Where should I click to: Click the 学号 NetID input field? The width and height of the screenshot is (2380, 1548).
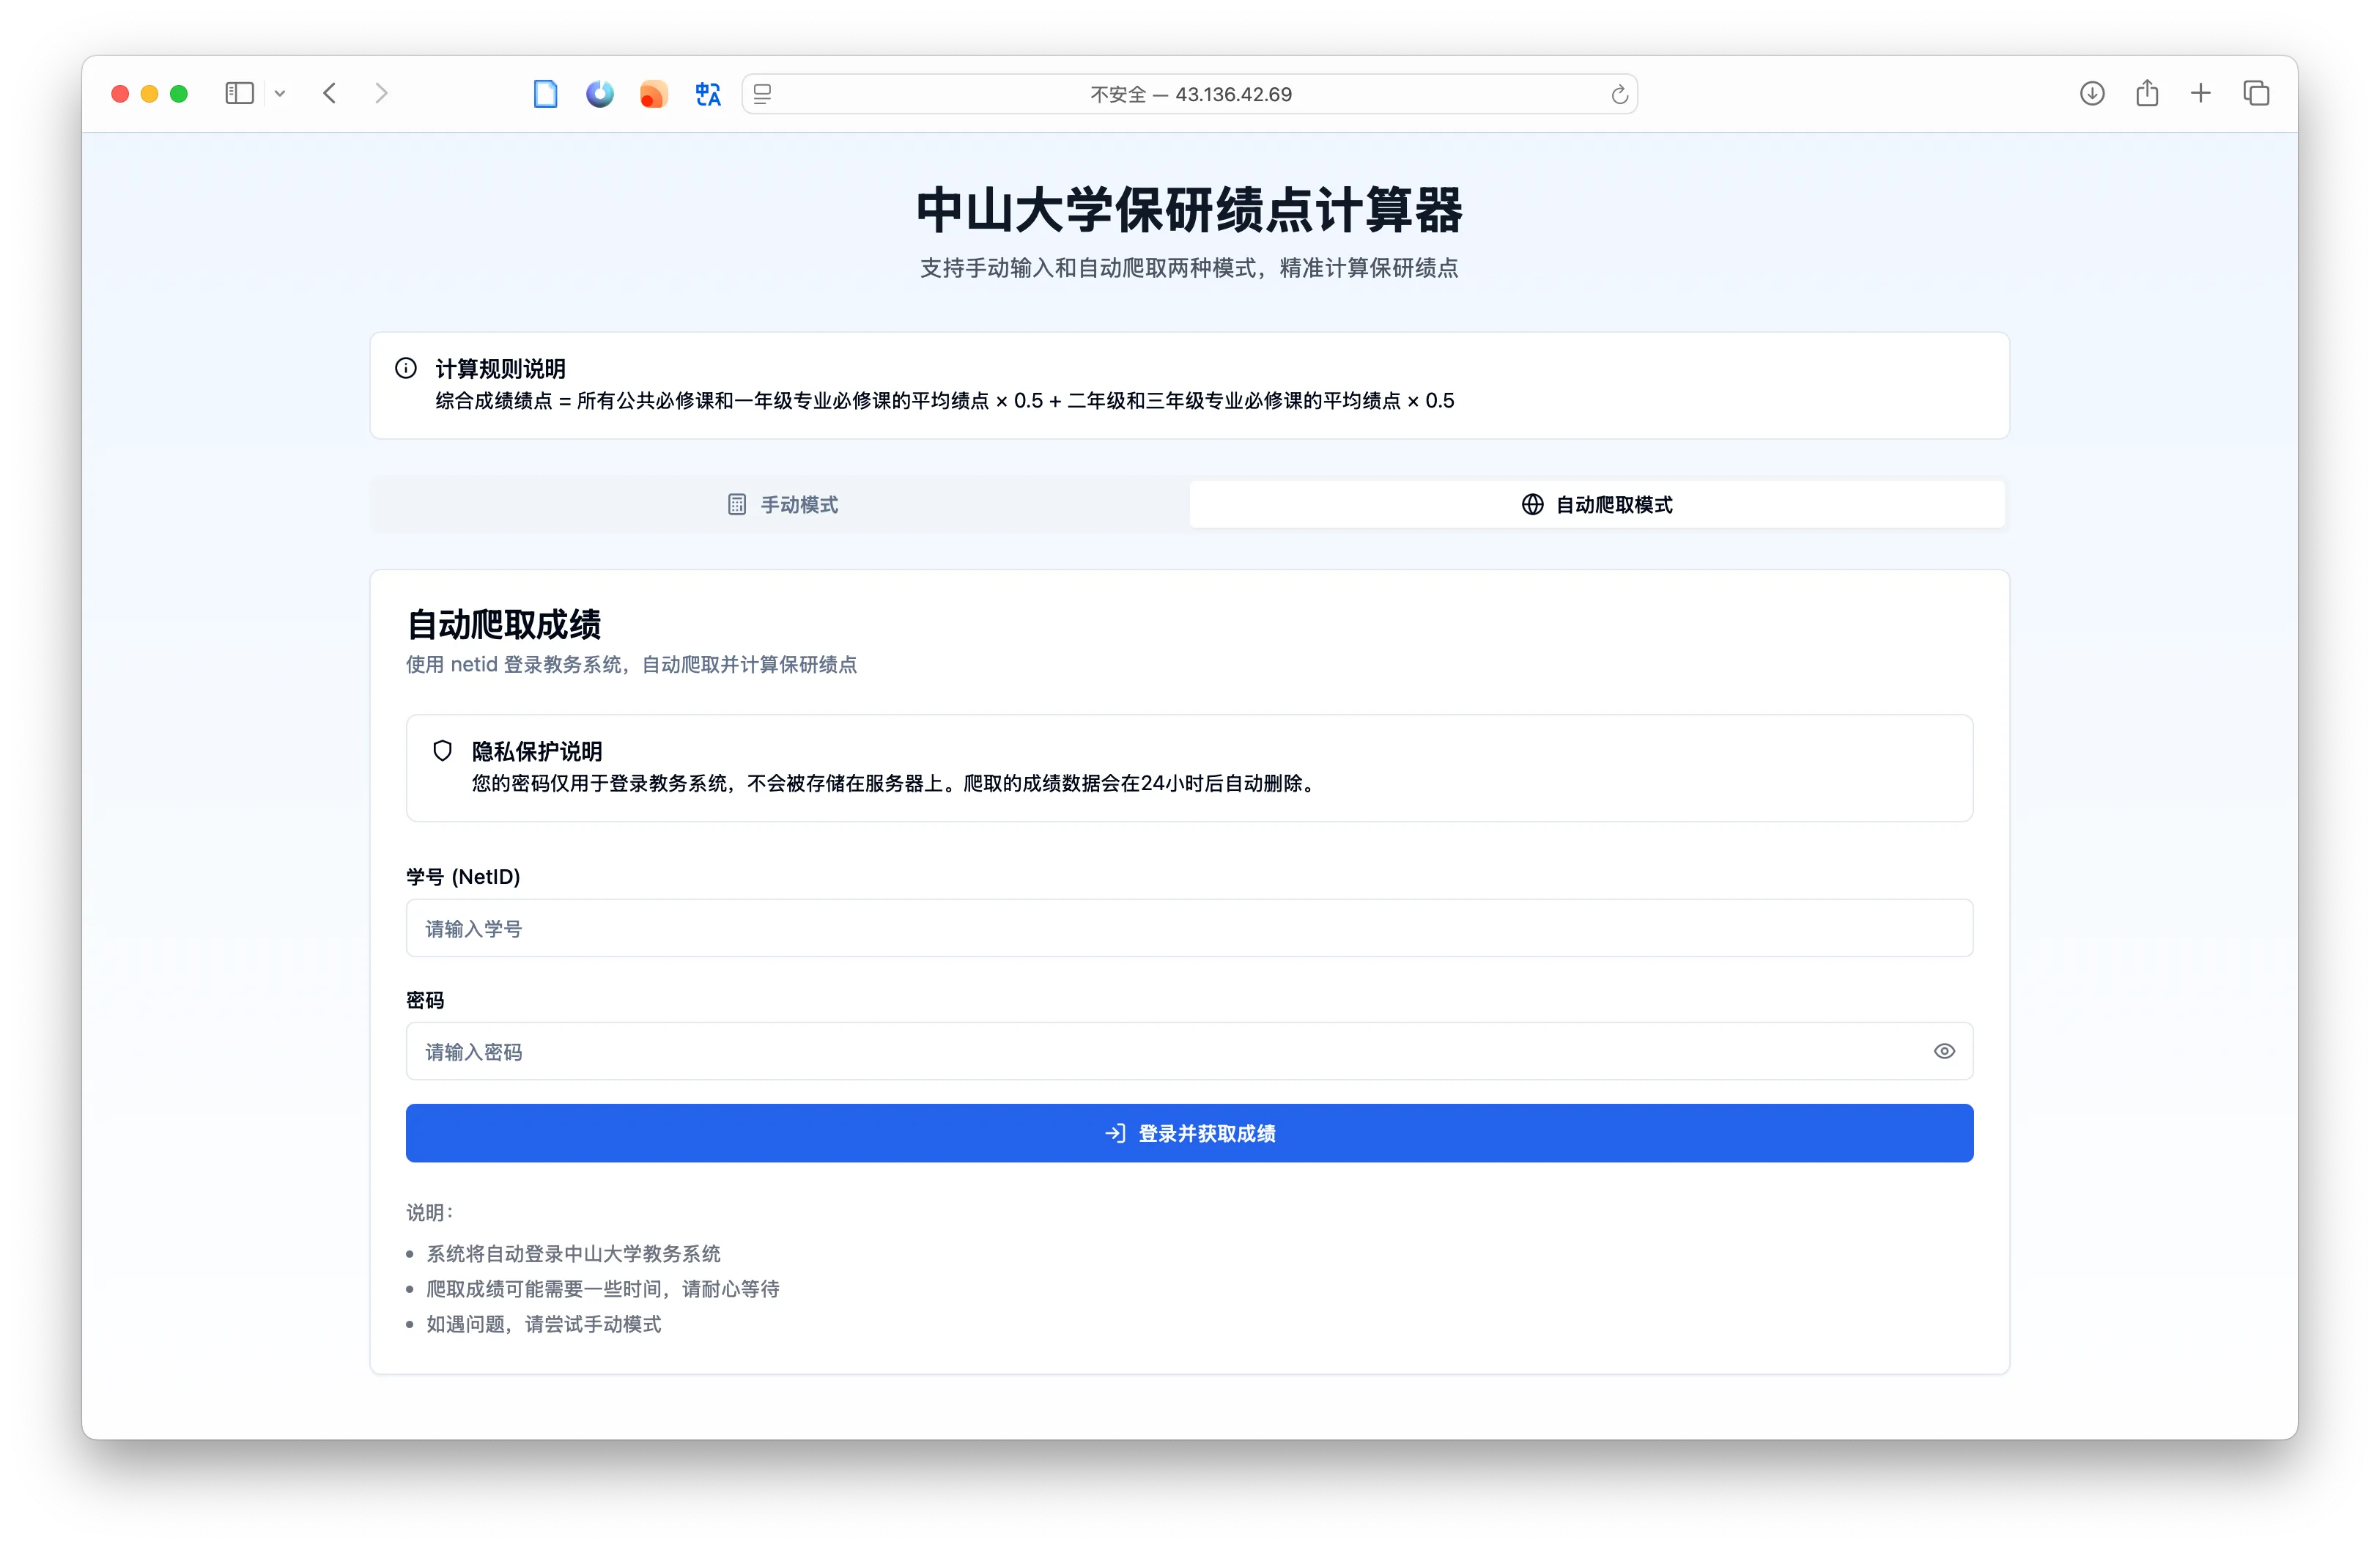1188,928
